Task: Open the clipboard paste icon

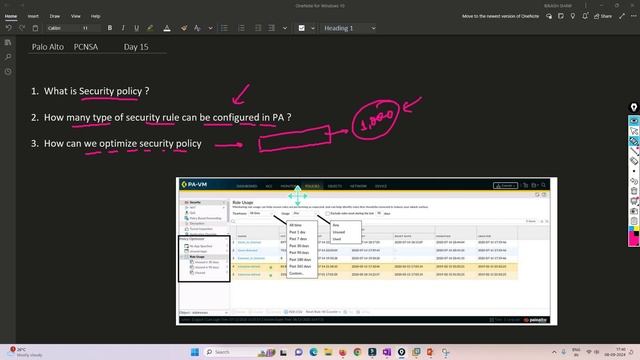Action: [x=36, y=28]
